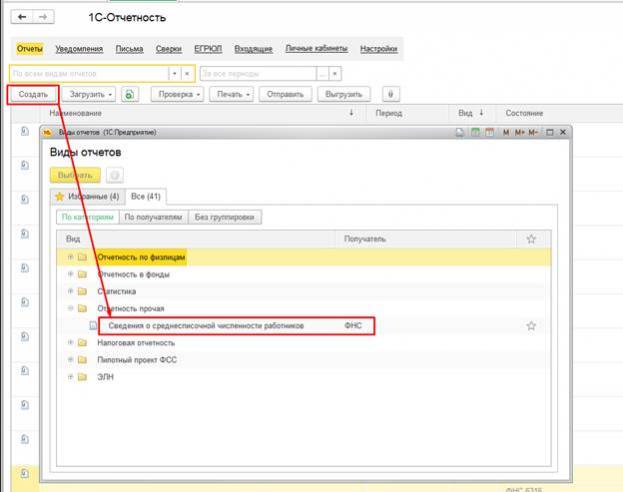Expand the Отчетность по физлицам folder
This screenshot has width=623, height=492.
(71, 257)
